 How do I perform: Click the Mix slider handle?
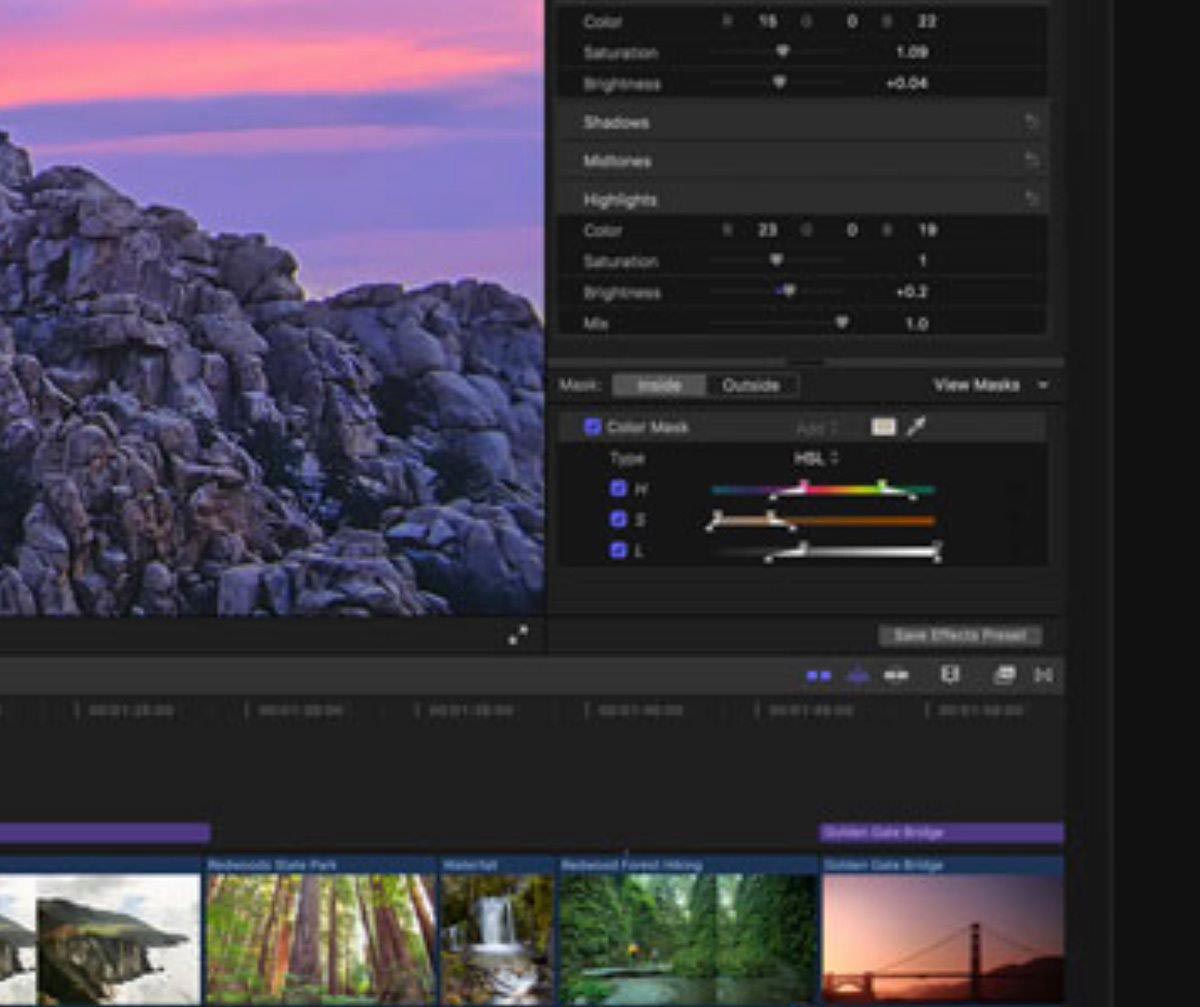[841, 323]
